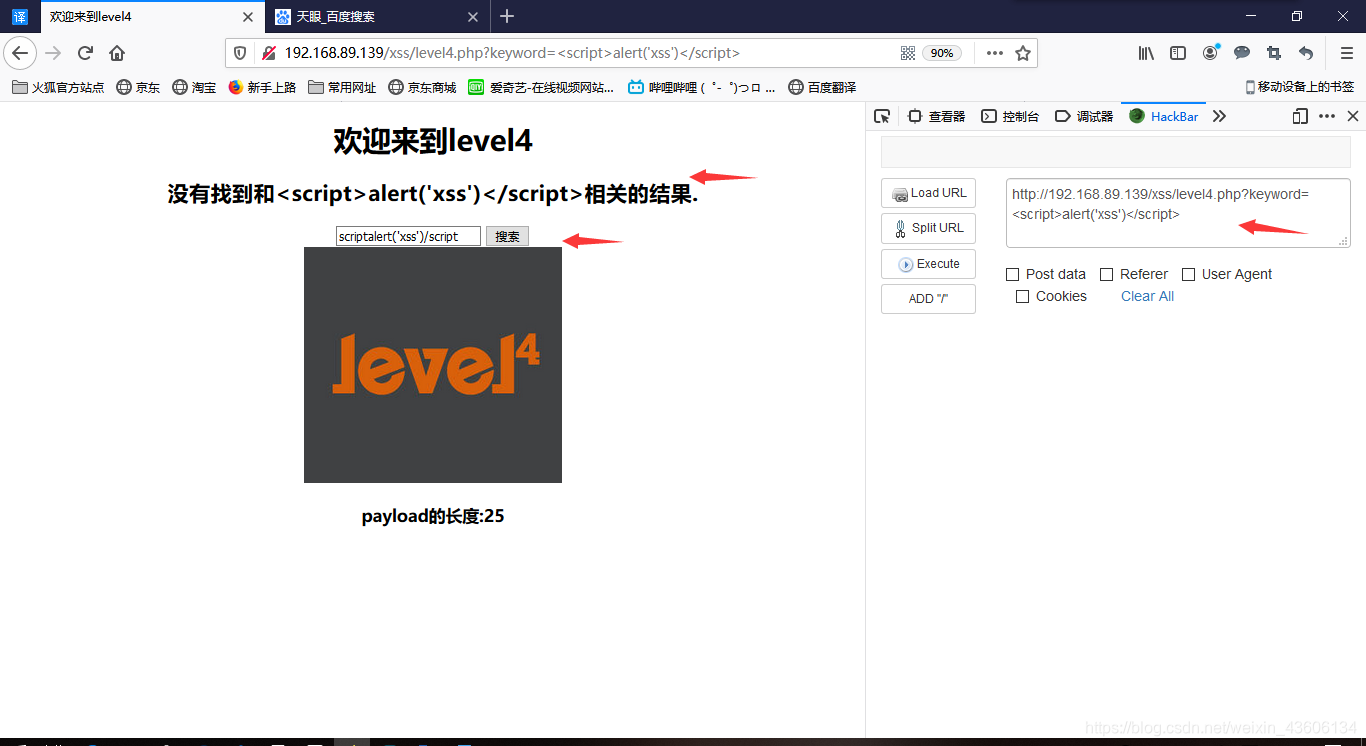Open devtools three-dot options menu
Screen dimensions: 1366x746
click(x=1327, y=116)
